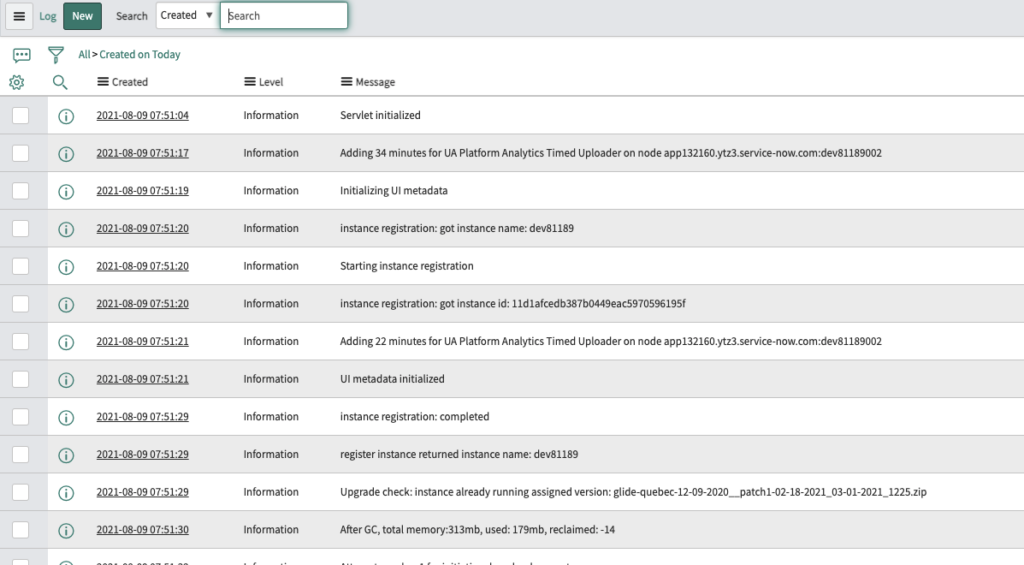1024x565 pixels.
Task: Preview got instance id record info icon
Action: click(66, 304)
